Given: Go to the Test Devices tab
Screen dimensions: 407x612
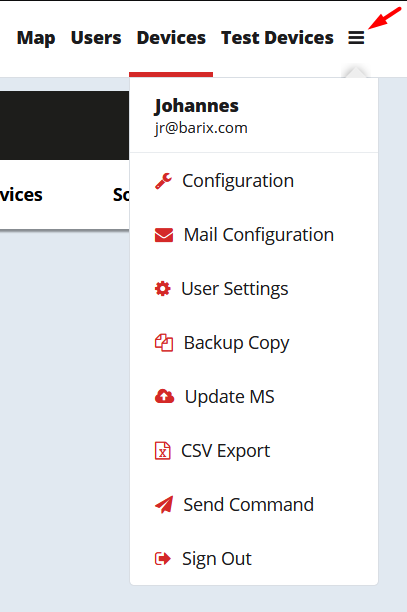Looking at the screenshot, I should pos(277,38).
